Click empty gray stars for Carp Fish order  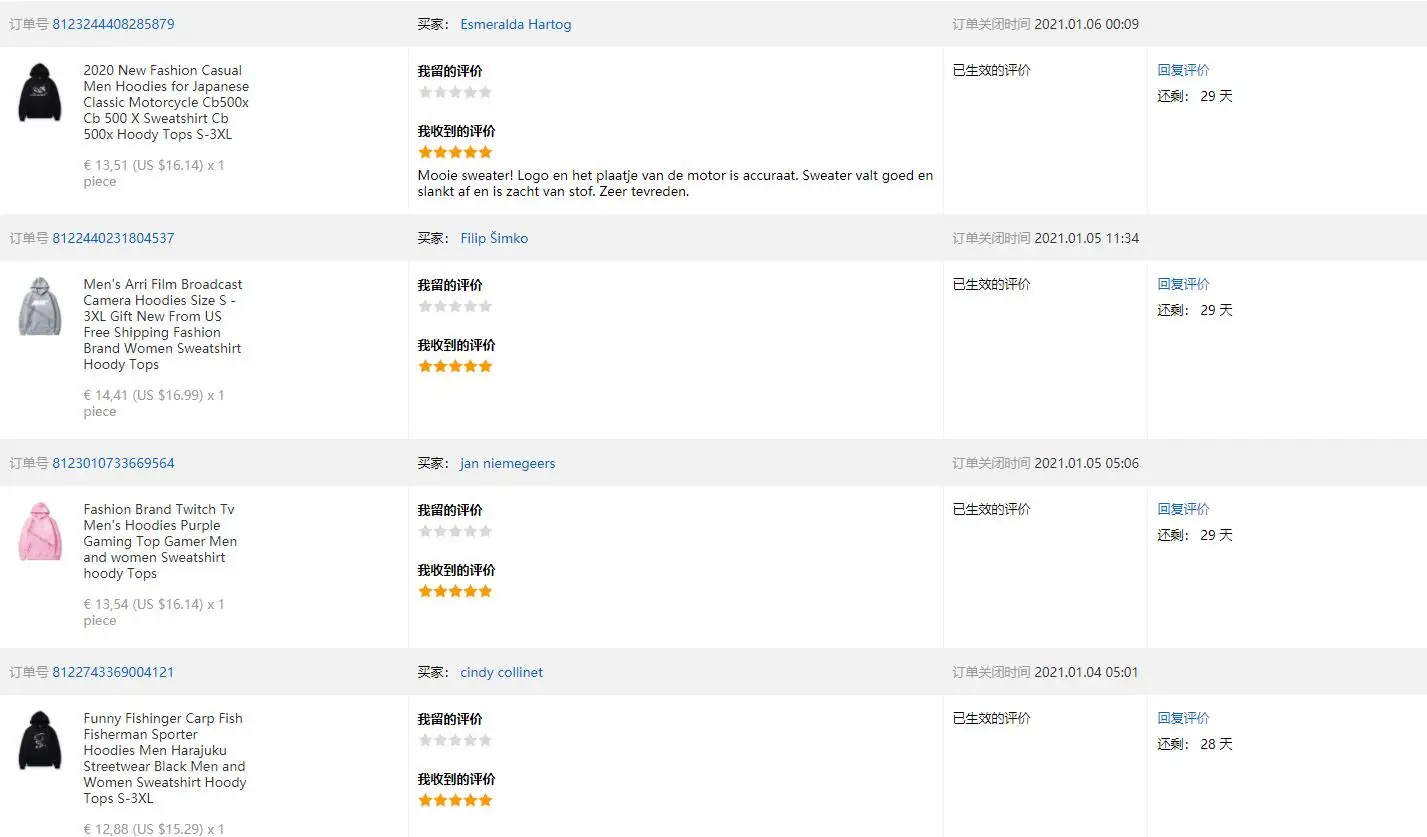(x=455, y=740)
